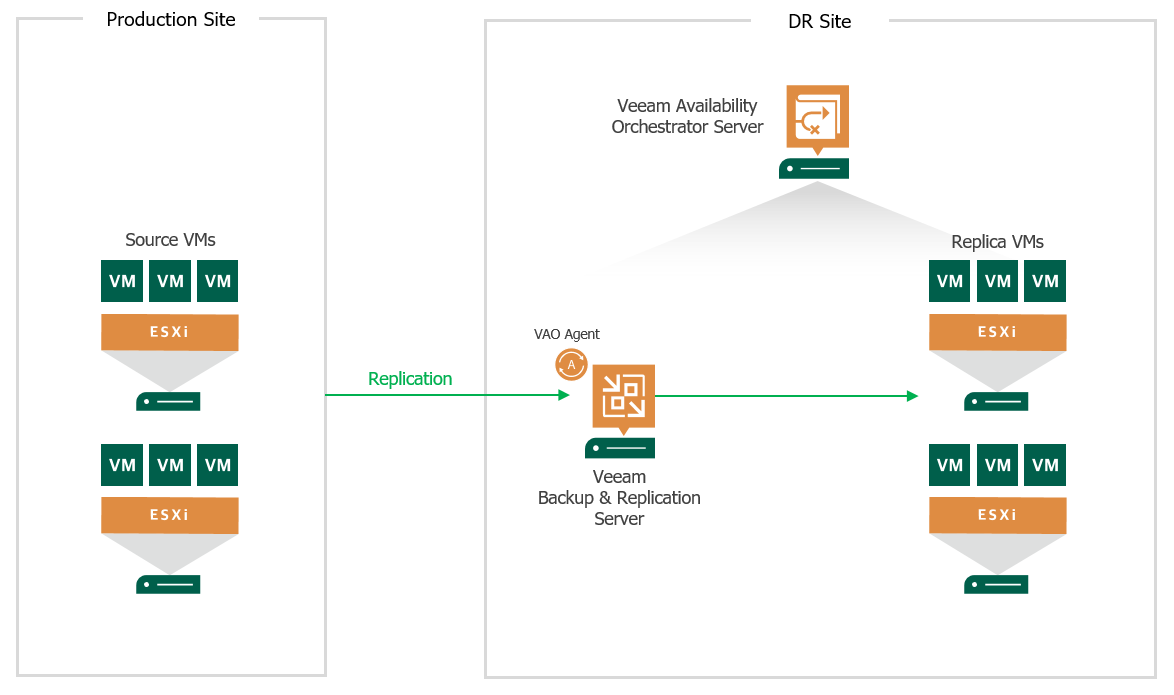Select the middle VM directly under Source VMs

(x=170, y=281)
